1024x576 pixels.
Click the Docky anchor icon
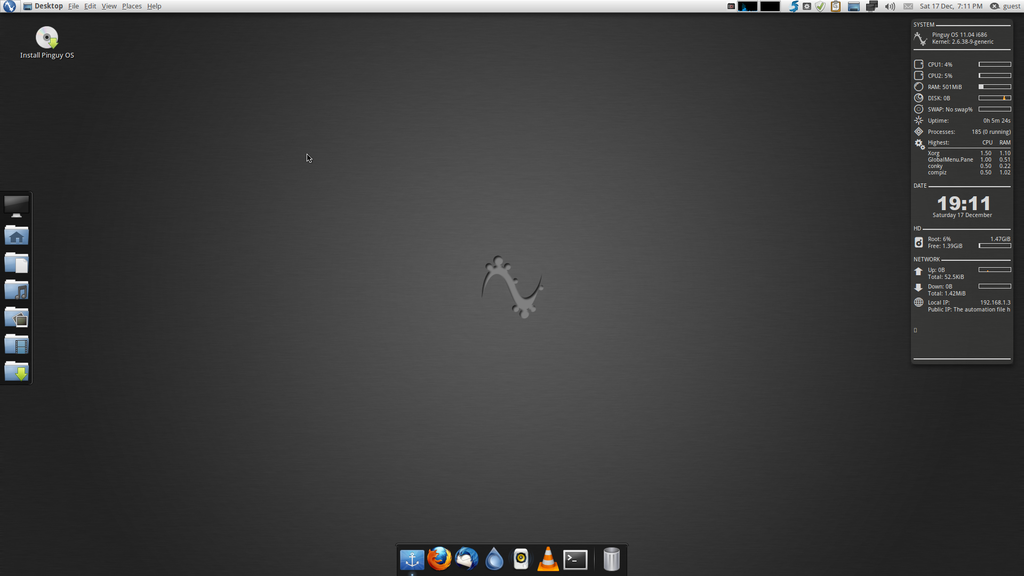tap(412, 559)
